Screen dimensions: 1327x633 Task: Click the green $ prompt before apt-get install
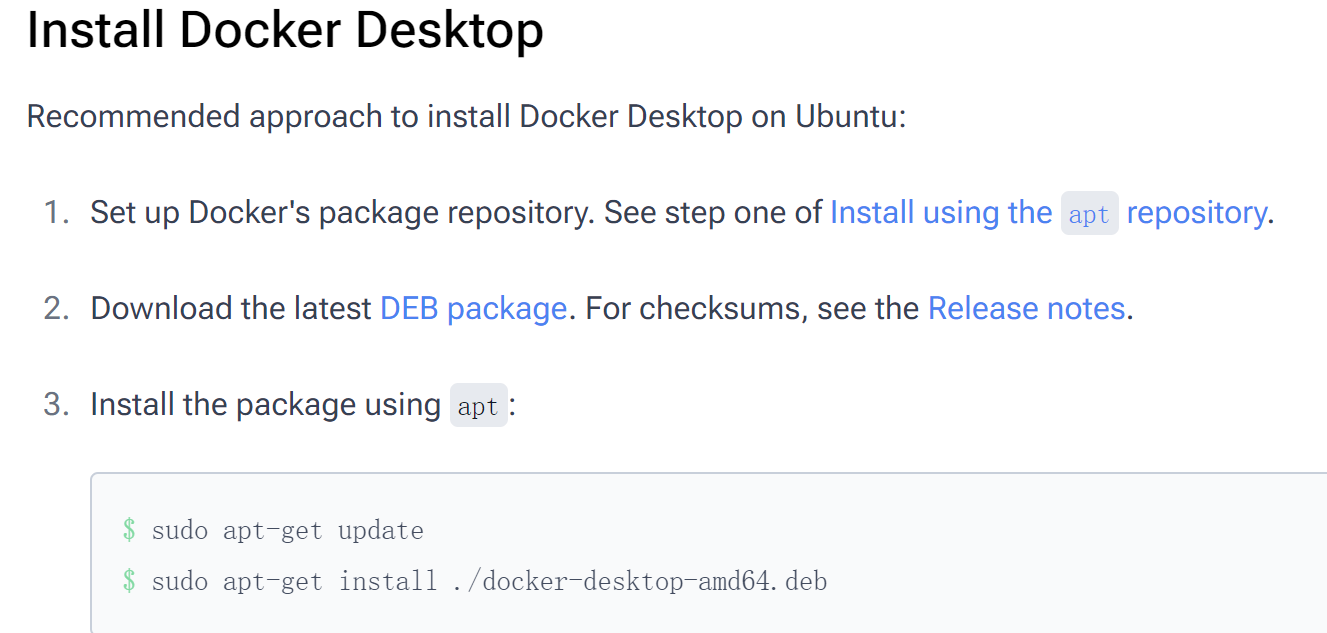(x=129, y=581)
